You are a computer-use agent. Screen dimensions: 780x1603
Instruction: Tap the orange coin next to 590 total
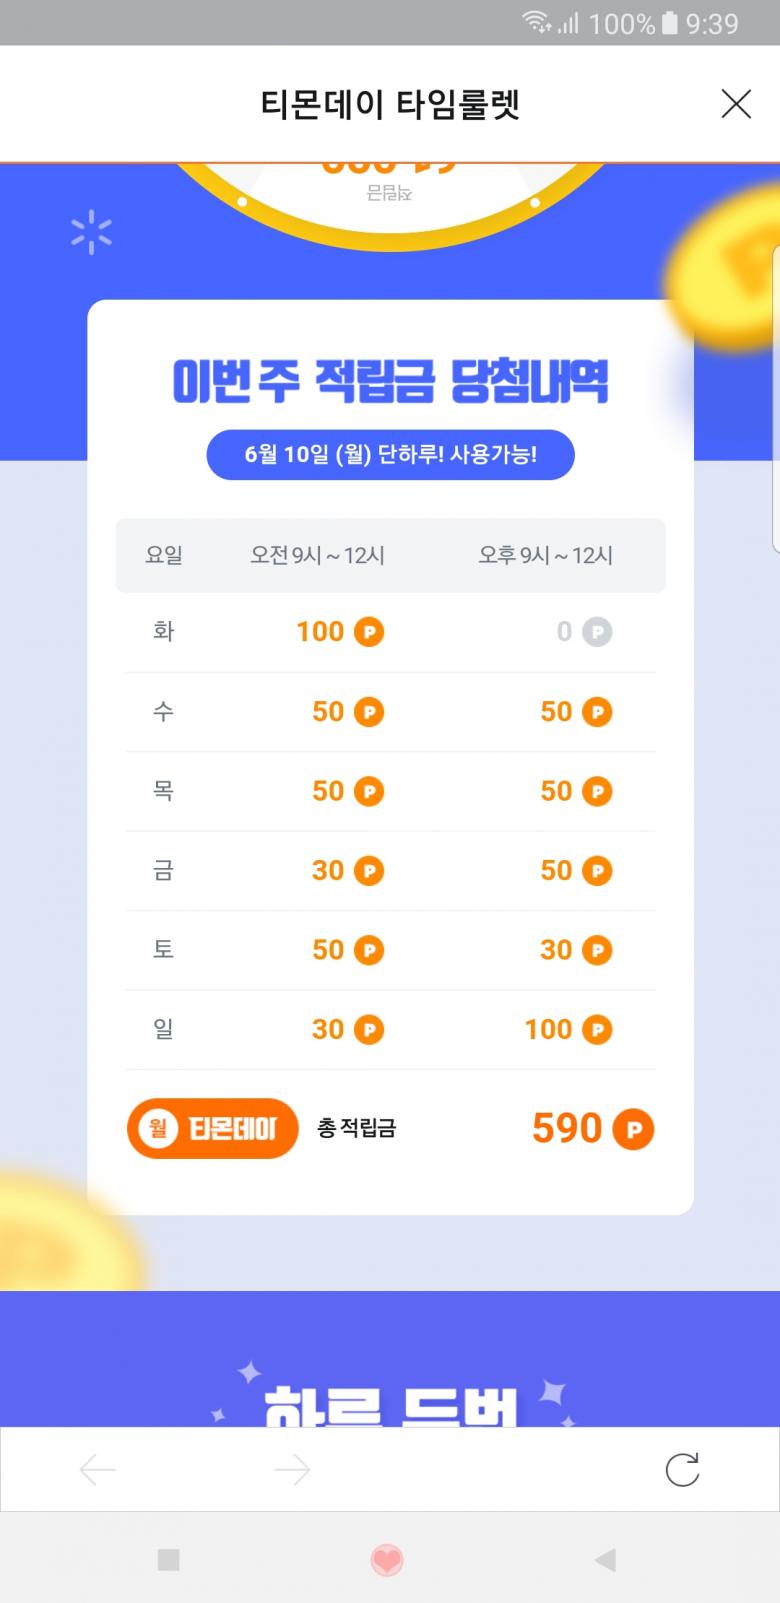click(x=633, y=1130)
